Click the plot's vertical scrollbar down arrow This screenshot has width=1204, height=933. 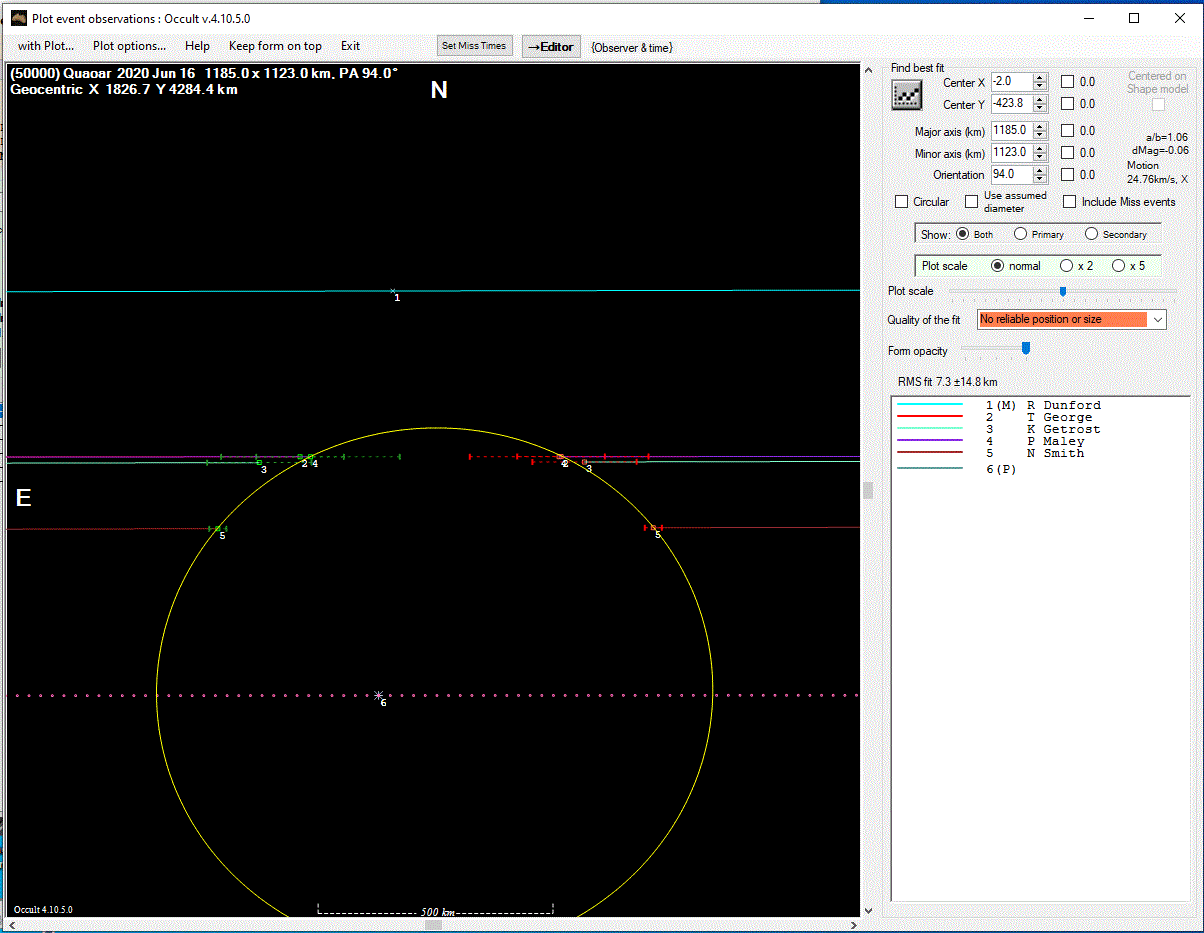[x=868, y=910]
